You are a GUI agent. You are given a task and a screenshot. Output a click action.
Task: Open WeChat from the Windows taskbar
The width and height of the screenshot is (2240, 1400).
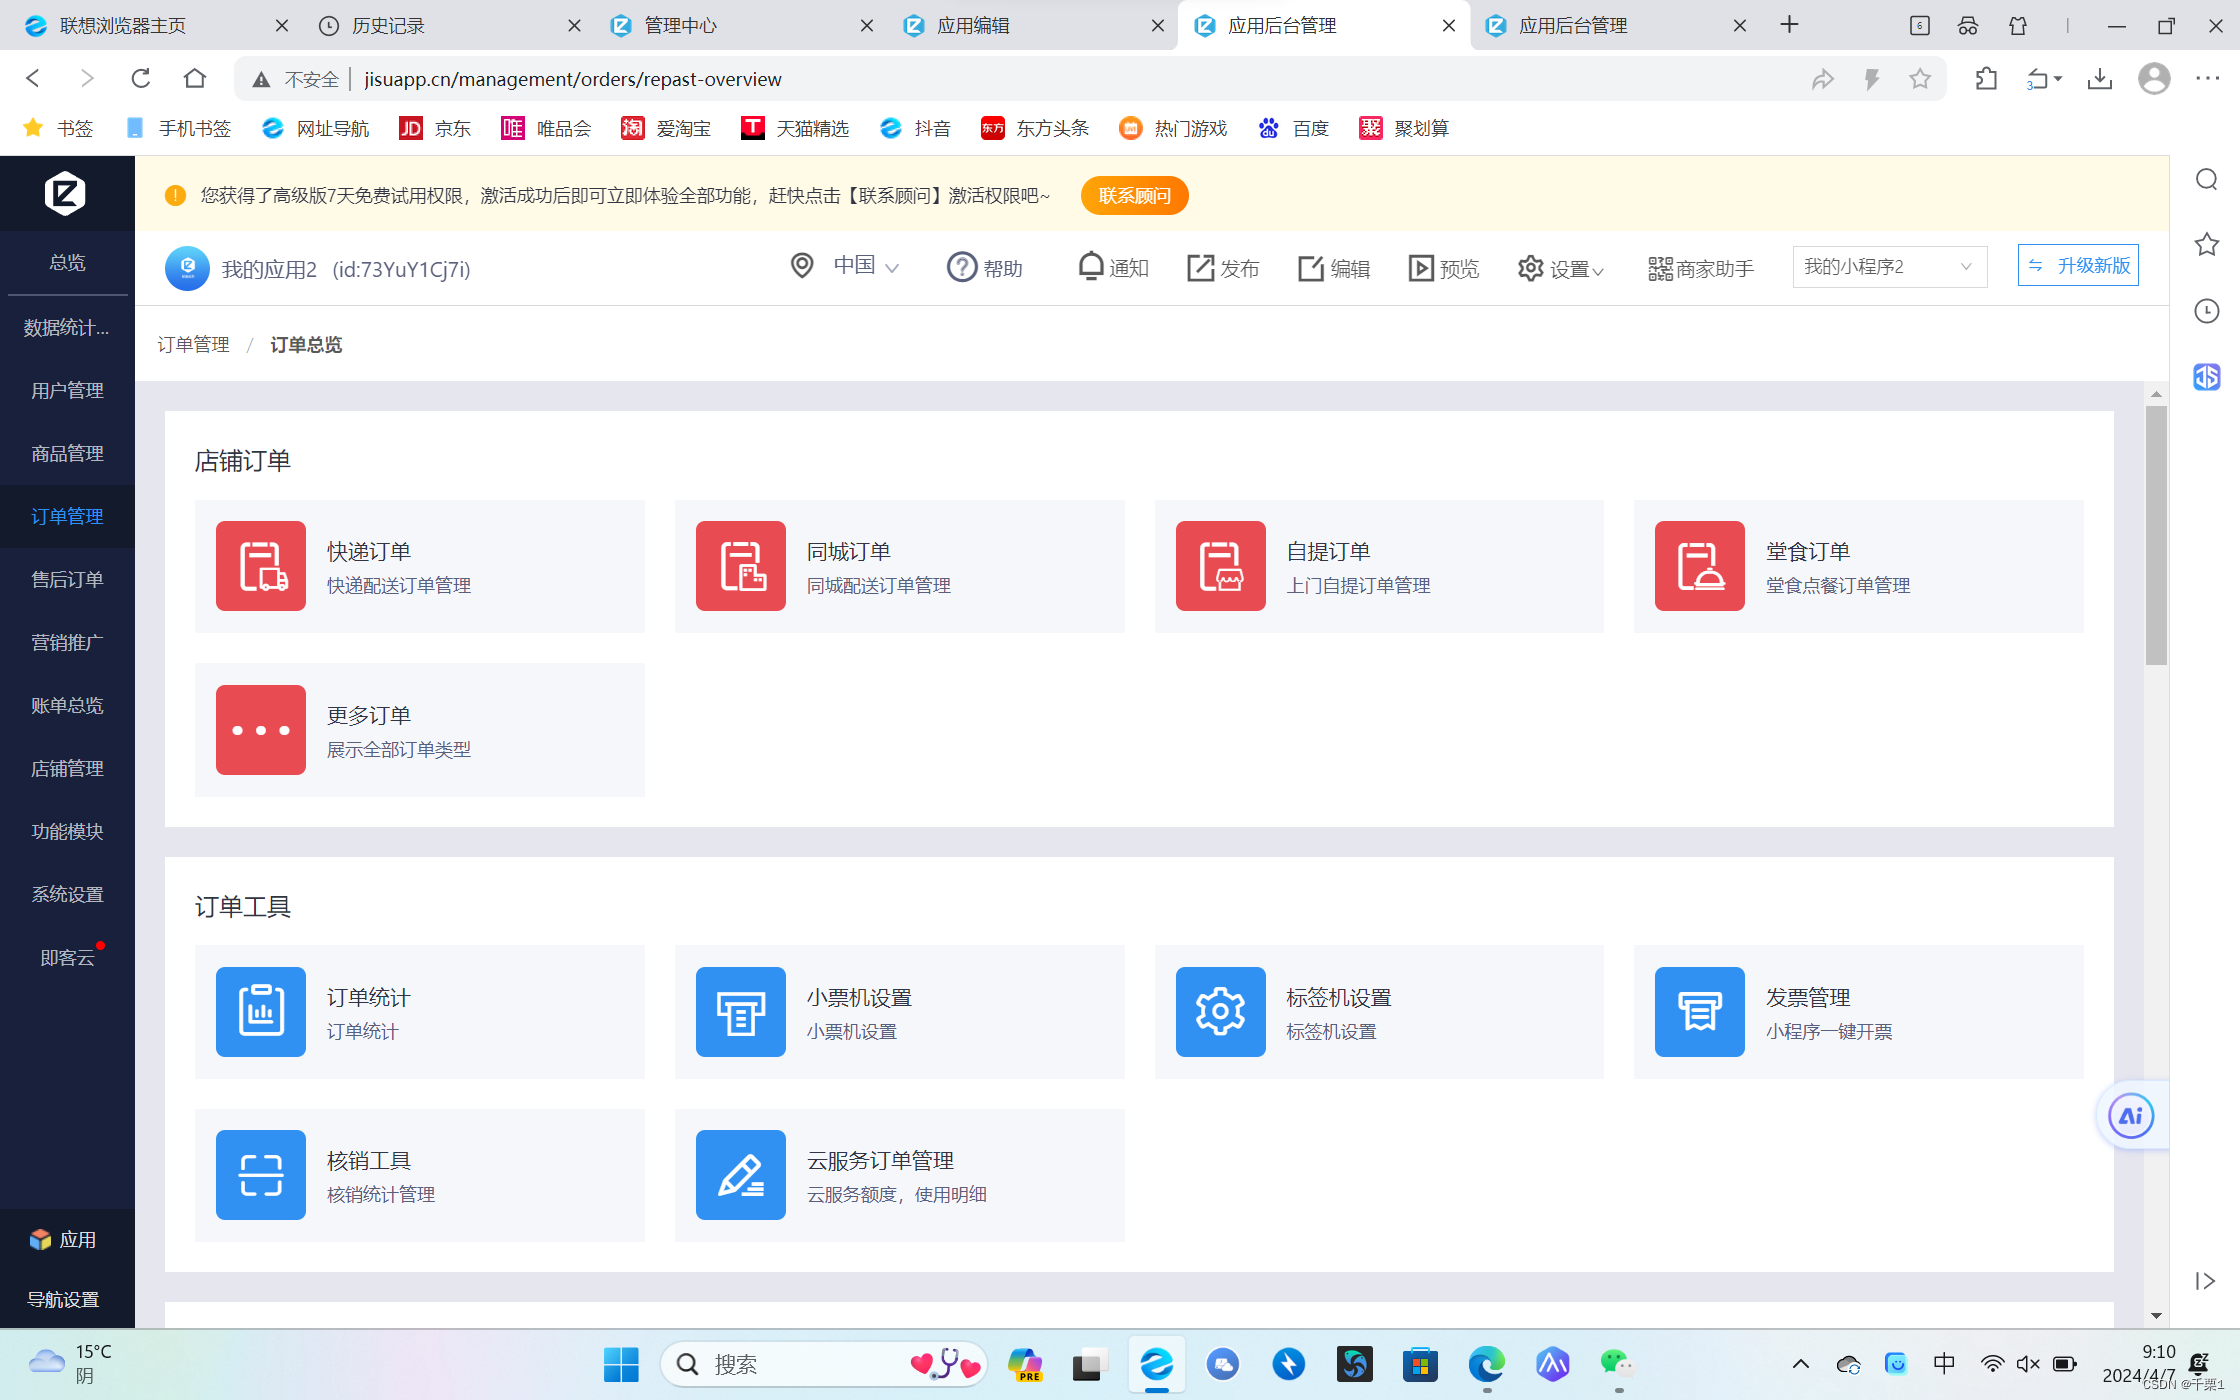pos(1617,1364)
